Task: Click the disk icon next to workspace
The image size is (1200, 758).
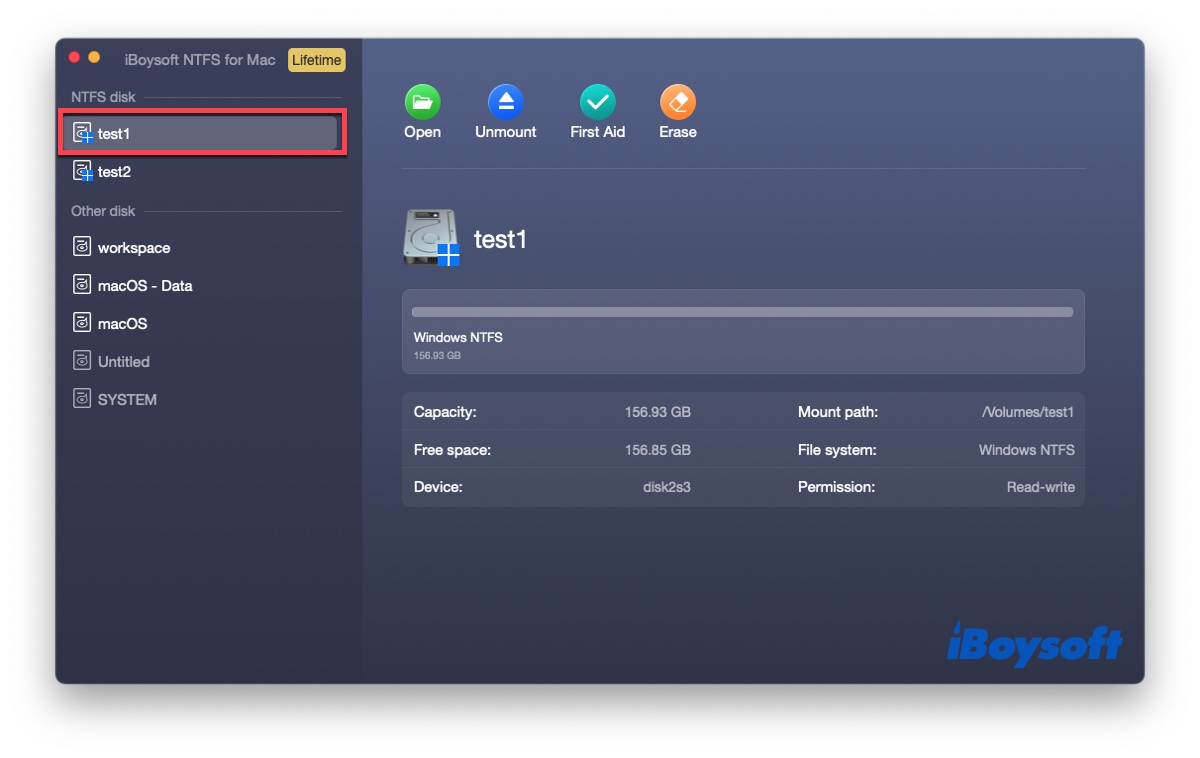Action: pyautogui.click(x=81, y=247)
